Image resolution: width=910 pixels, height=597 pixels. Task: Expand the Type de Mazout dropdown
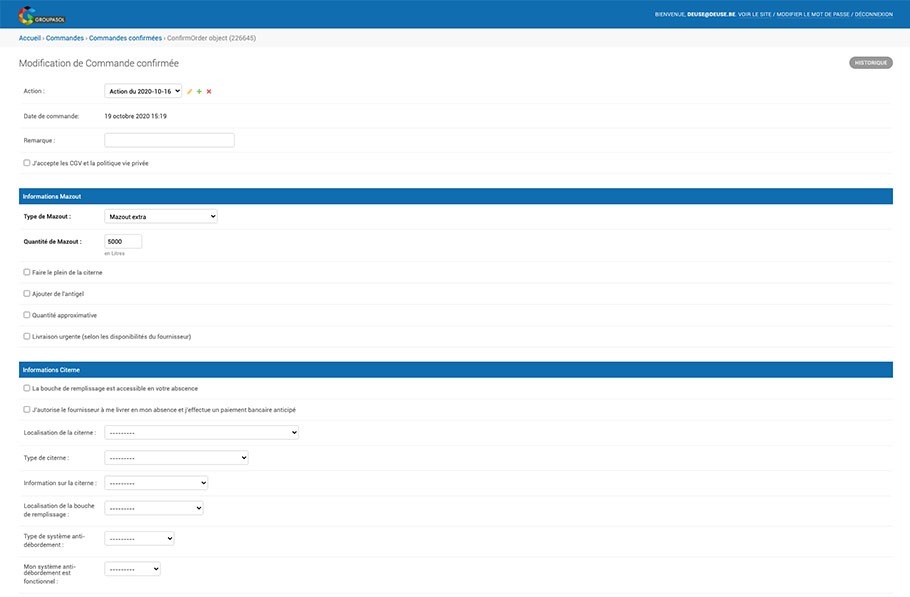tap(160, 216)
